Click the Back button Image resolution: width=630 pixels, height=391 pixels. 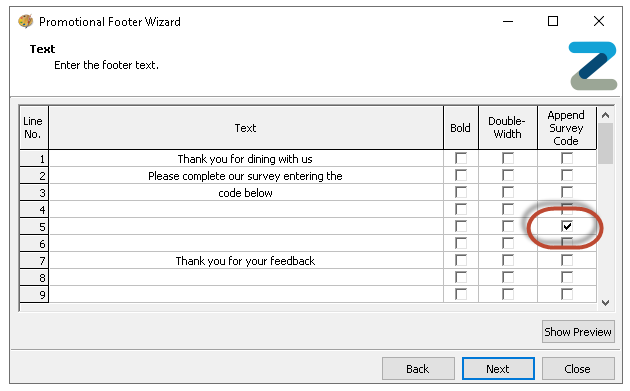(x=418, y=368)
